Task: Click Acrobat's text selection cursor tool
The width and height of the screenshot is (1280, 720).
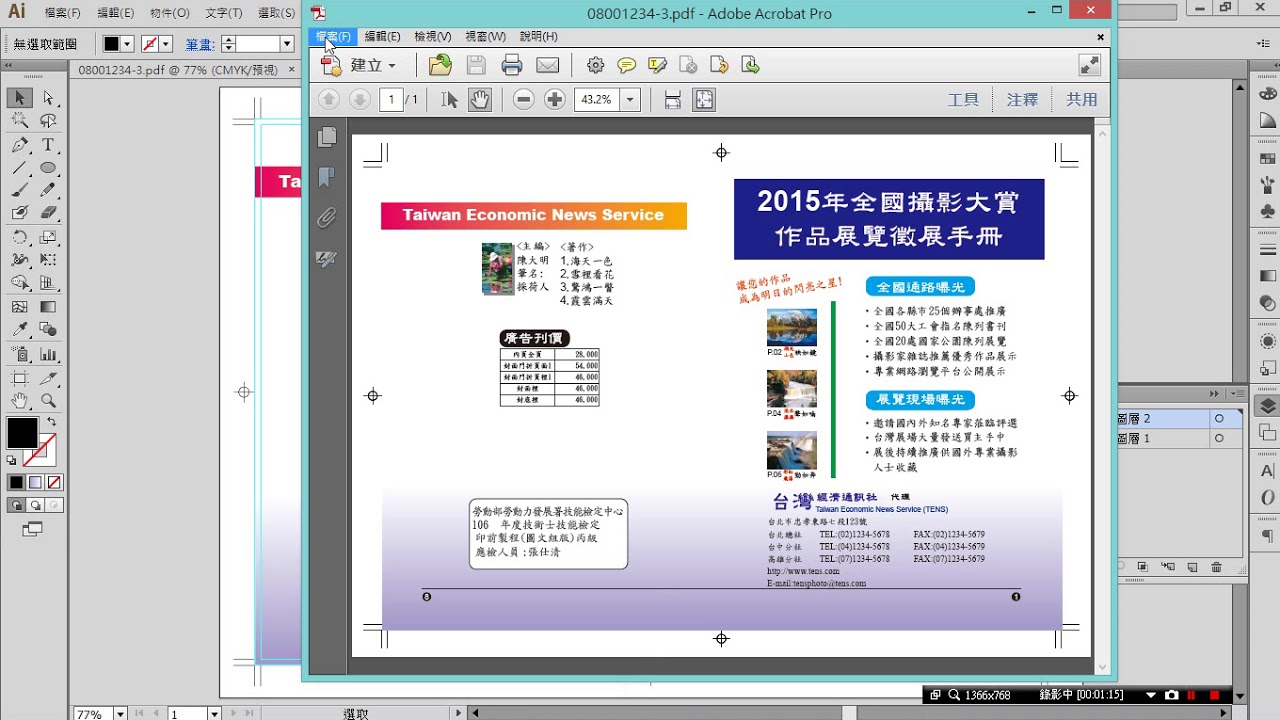Action: pos(449,99)
